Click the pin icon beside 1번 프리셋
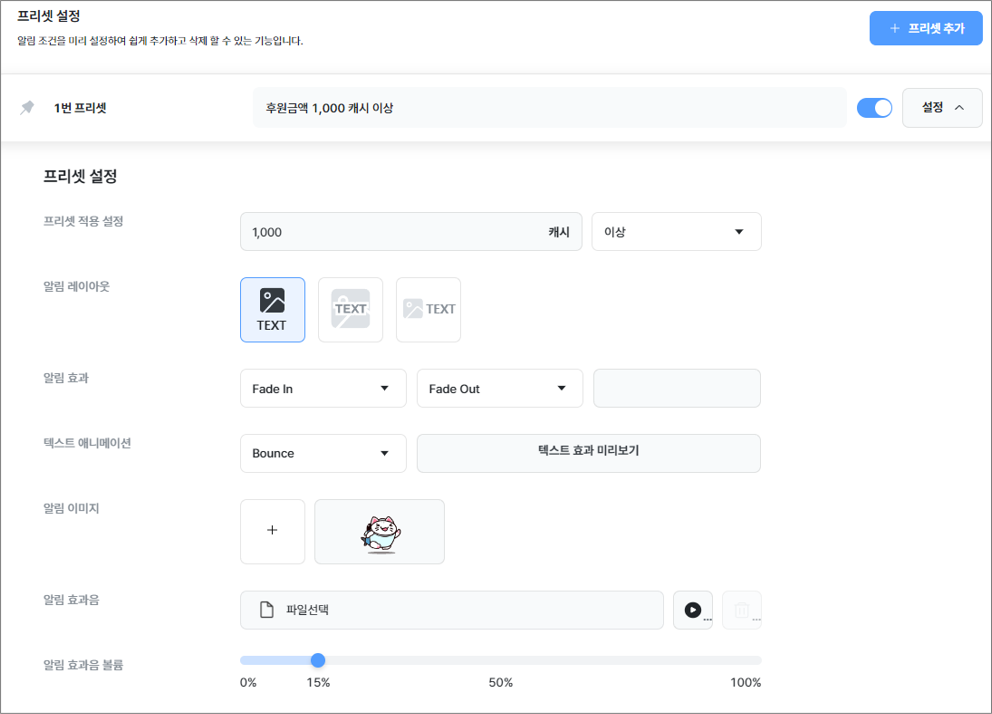 [27, 108]
